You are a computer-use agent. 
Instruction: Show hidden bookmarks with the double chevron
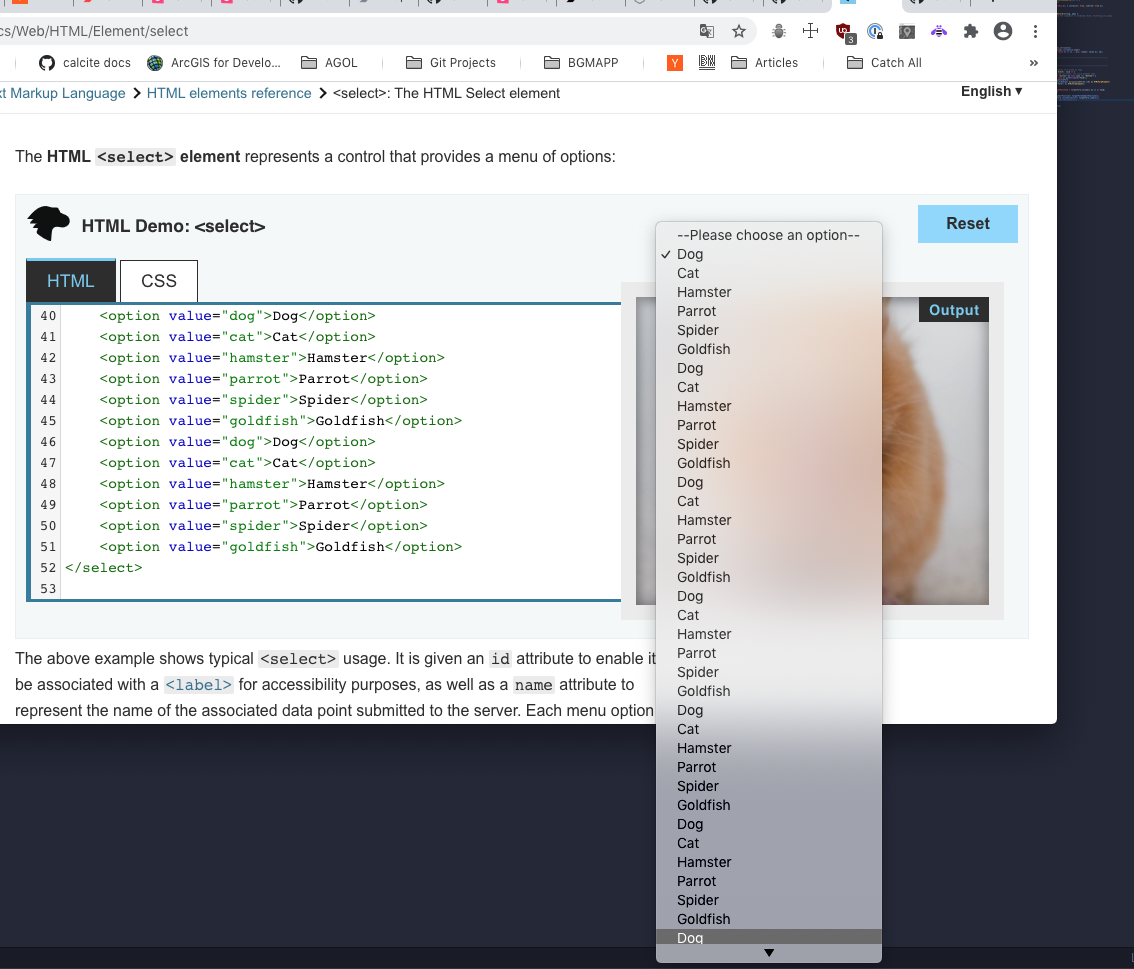click(1033, 63)
